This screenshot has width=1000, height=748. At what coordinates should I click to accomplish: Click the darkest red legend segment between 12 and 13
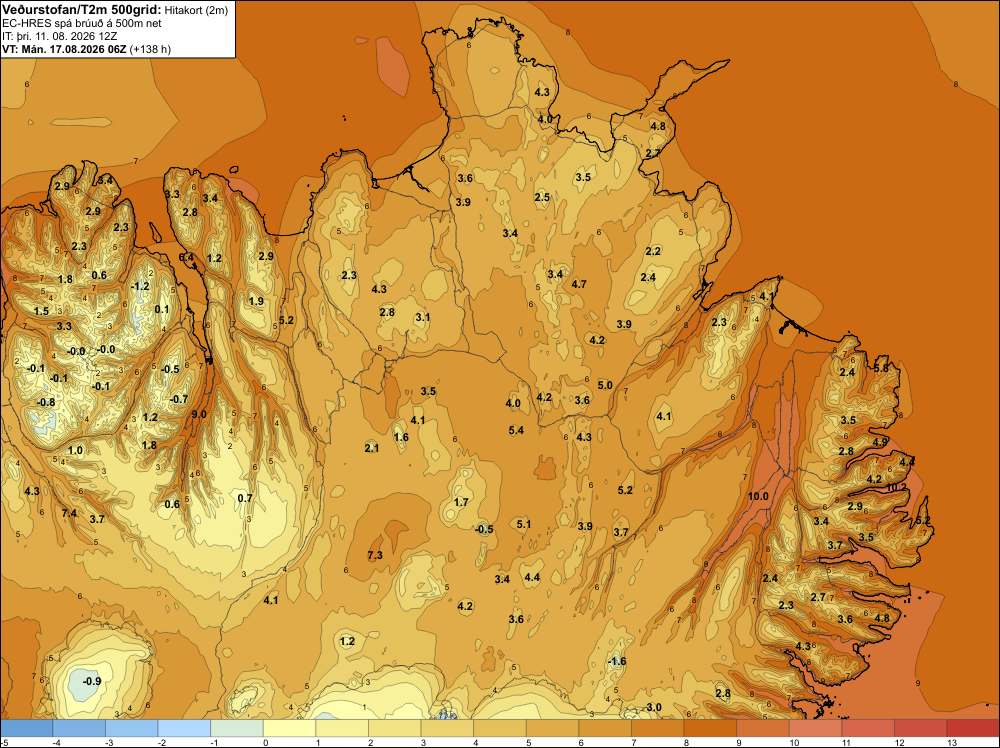(x=920, y=728)
